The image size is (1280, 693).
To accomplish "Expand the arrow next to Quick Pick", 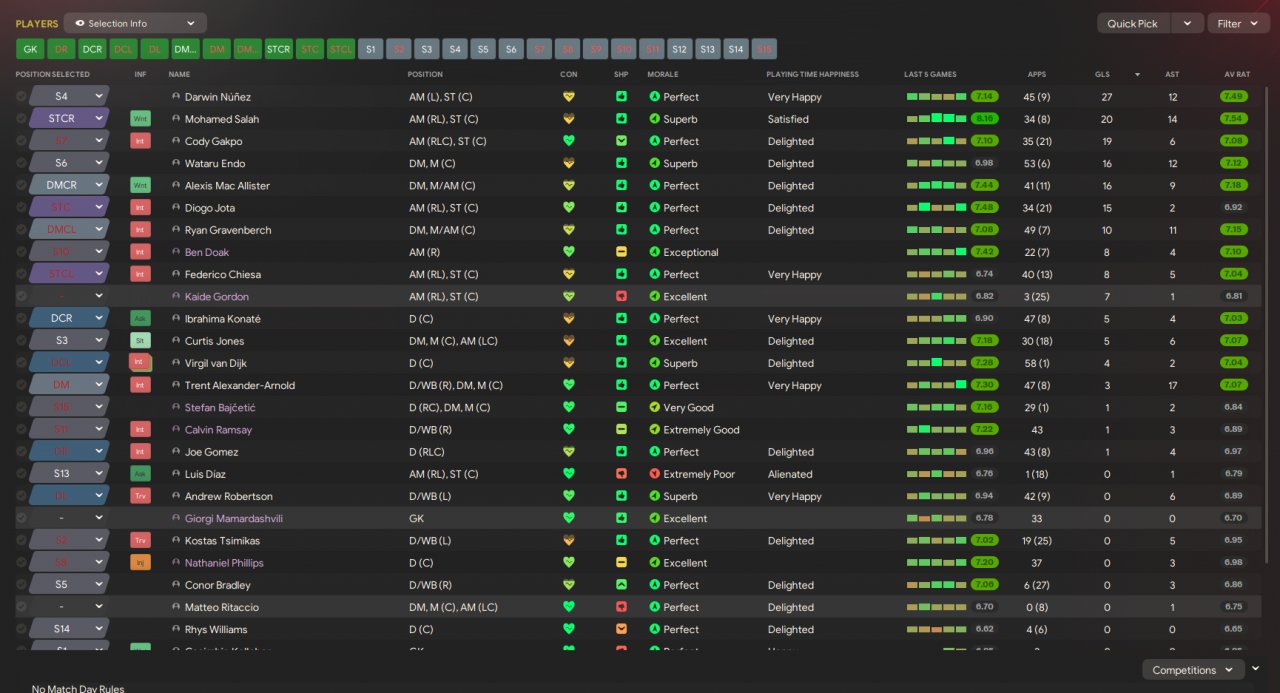I will [x=1187, y=23].
